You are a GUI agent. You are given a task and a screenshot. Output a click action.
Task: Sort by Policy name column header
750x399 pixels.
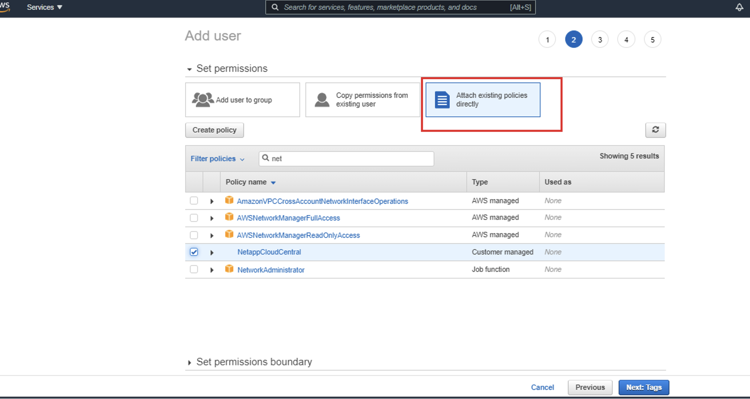251,182
